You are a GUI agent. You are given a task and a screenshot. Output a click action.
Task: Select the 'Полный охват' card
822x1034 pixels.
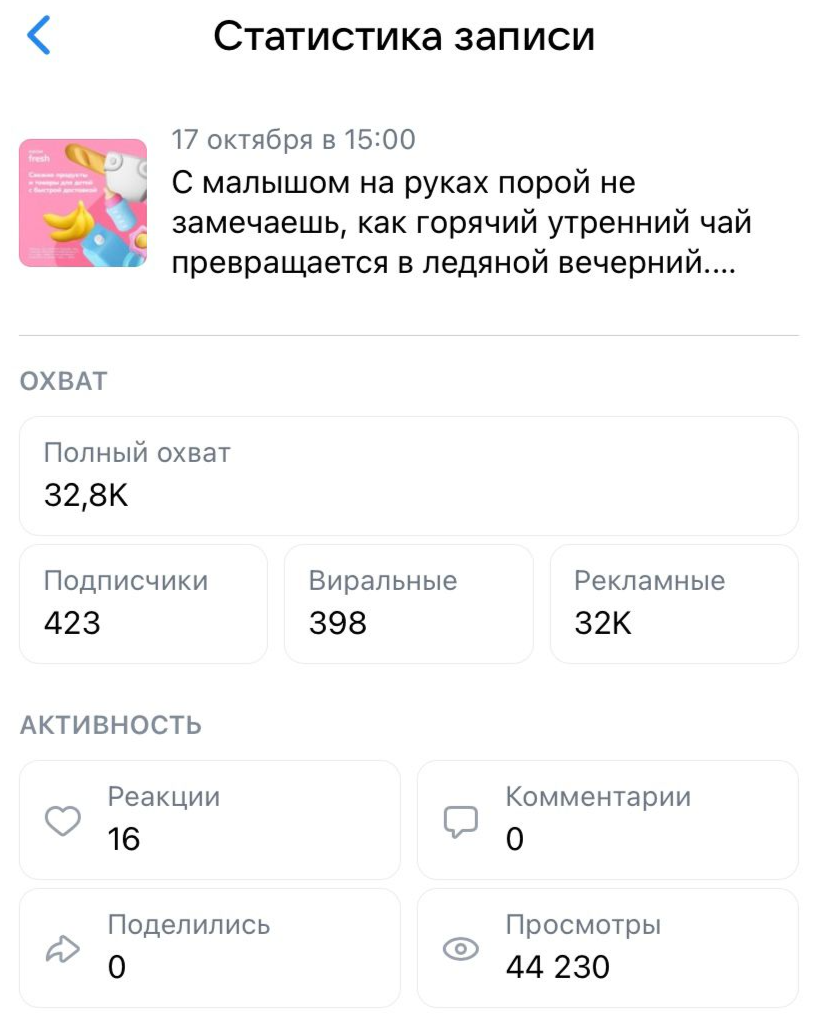(x=409, y=476)
